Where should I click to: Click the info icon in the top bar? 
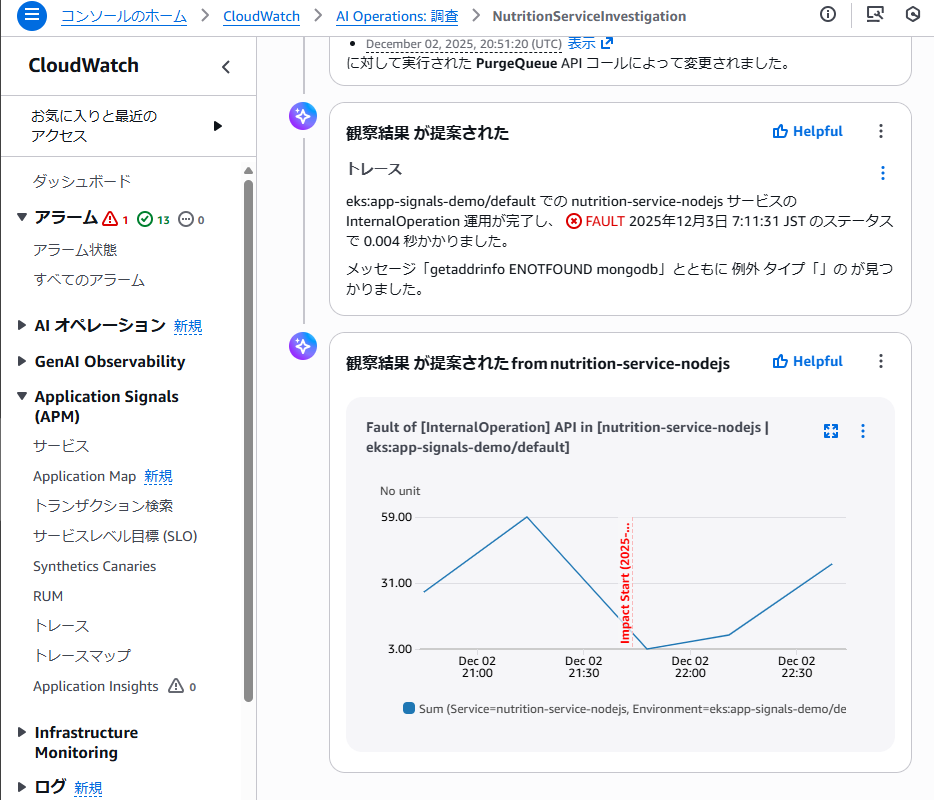[827, 14]
